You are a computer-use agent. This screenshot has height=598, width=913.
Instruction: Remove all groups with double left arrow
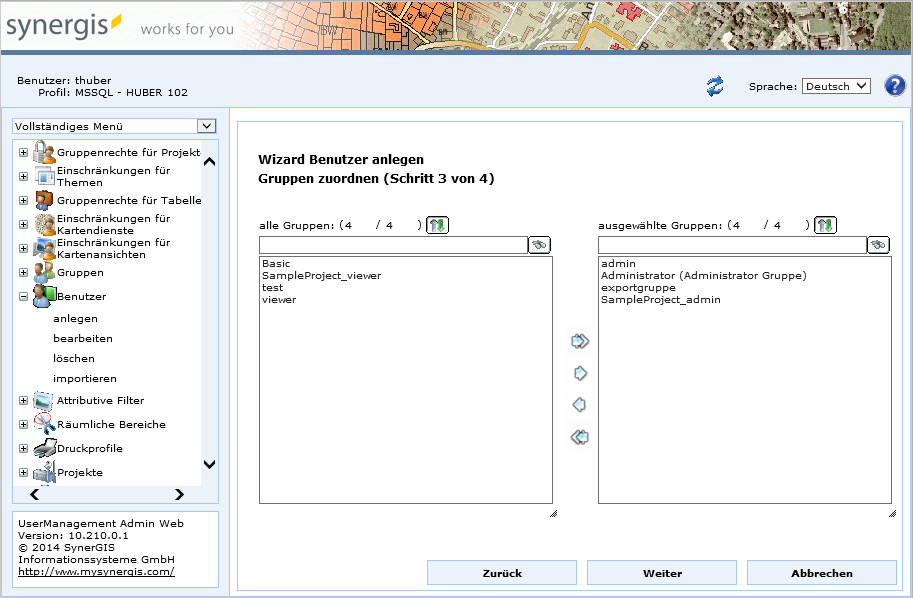pos(579,437)
